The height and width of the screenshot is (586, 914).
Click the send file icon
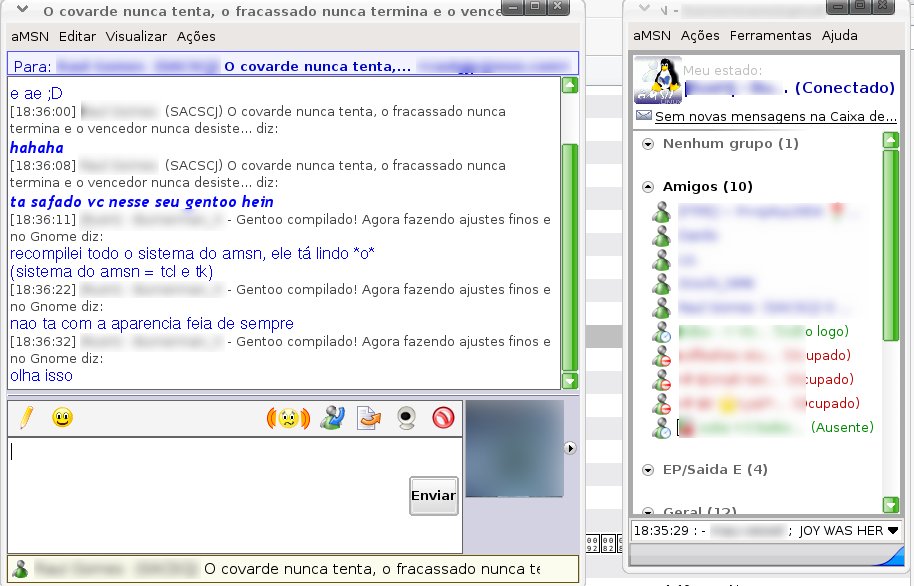(368, 418)
